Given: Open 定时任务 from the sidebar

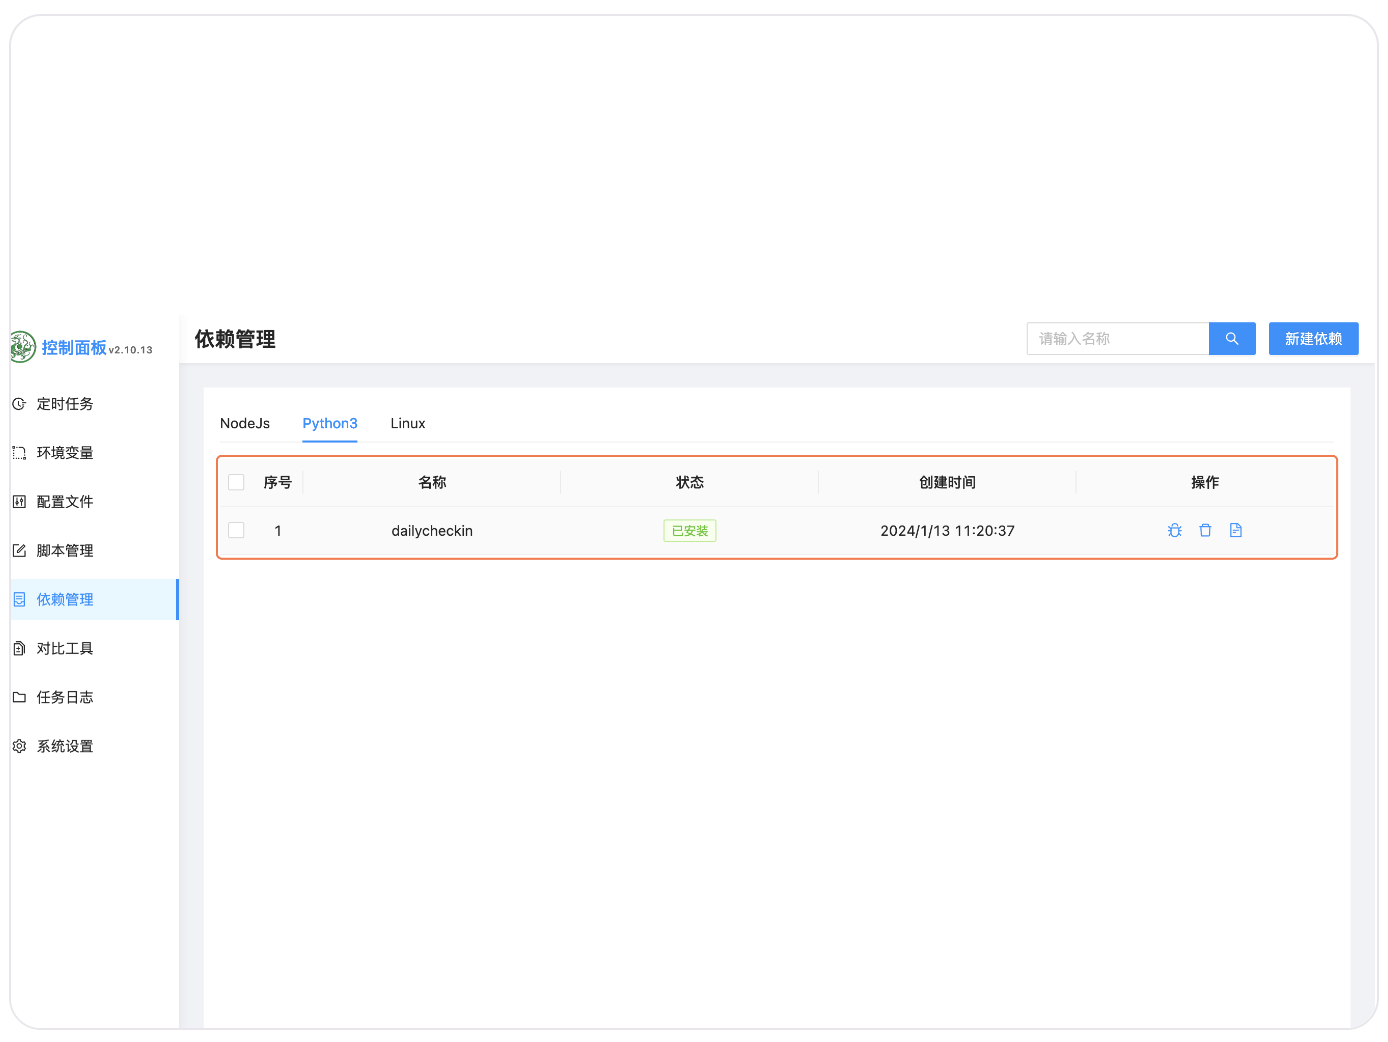Looking at the screenshot, I should tap(65, 404).
